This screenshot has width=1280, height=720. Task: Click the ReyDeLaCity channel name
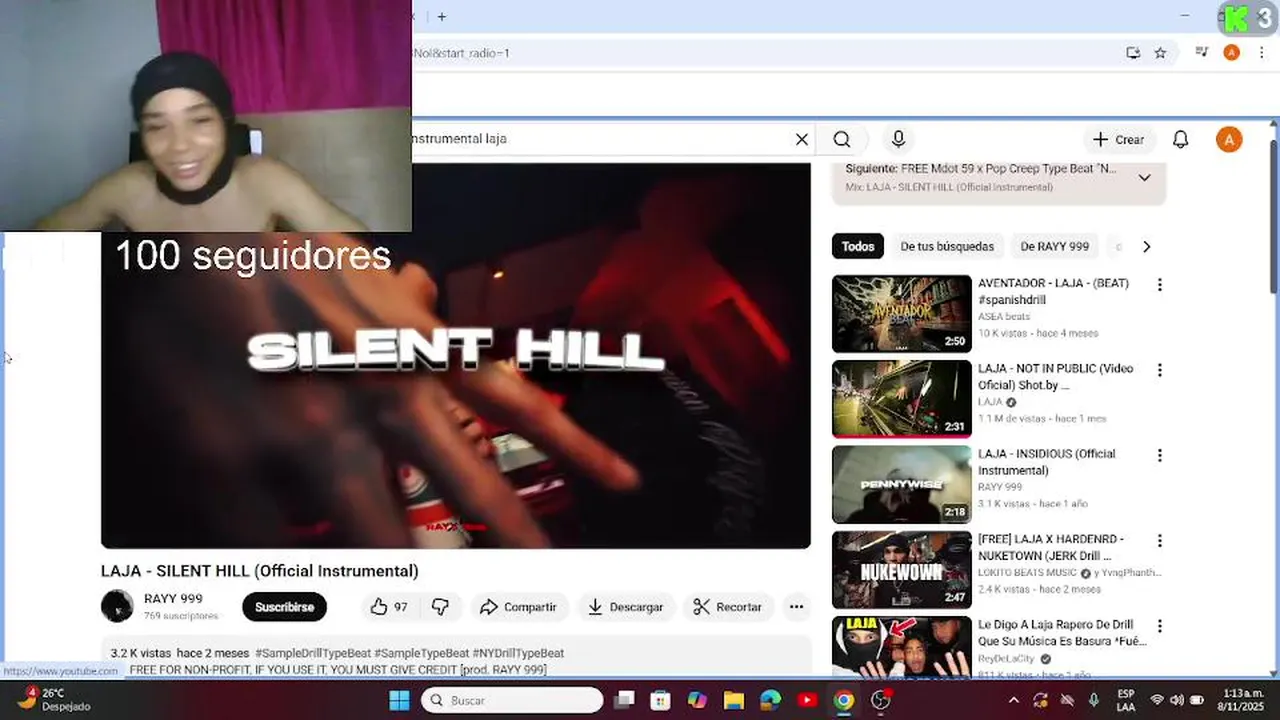click(1008, 659)
